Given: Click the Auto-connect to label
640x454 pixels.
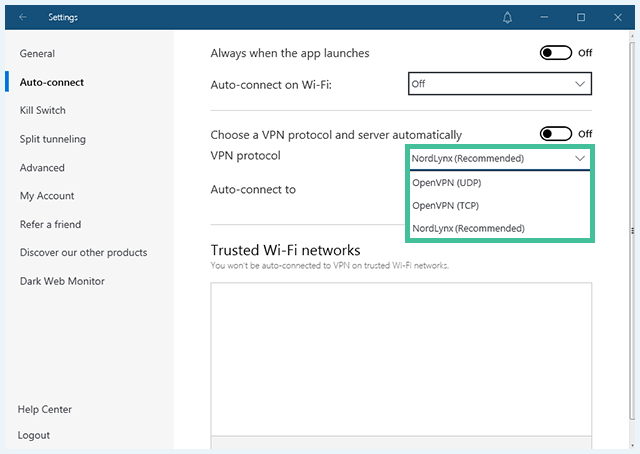Looking at the screenshot, I should [x=253, y=189].
